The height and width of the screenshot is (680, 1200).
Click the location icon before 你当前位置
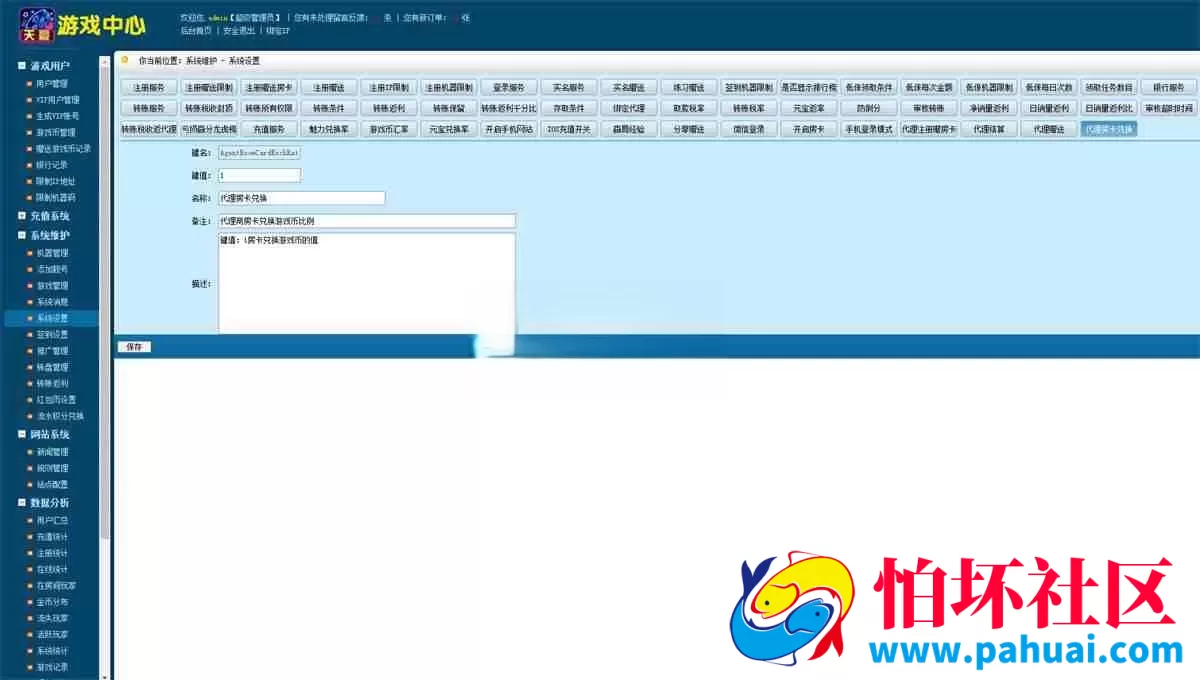click(x=126, y=60)
